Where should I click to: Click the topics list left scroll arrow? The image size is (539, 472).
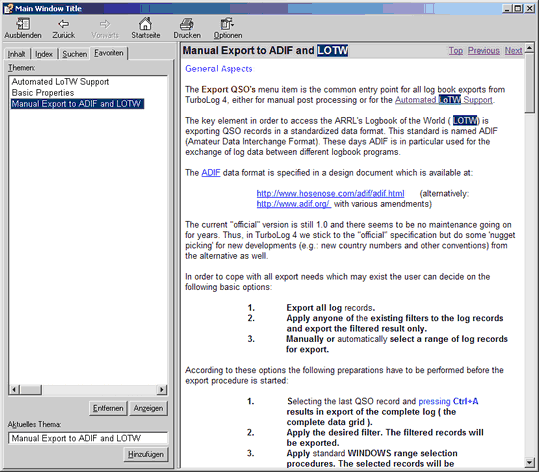[14, 390]
